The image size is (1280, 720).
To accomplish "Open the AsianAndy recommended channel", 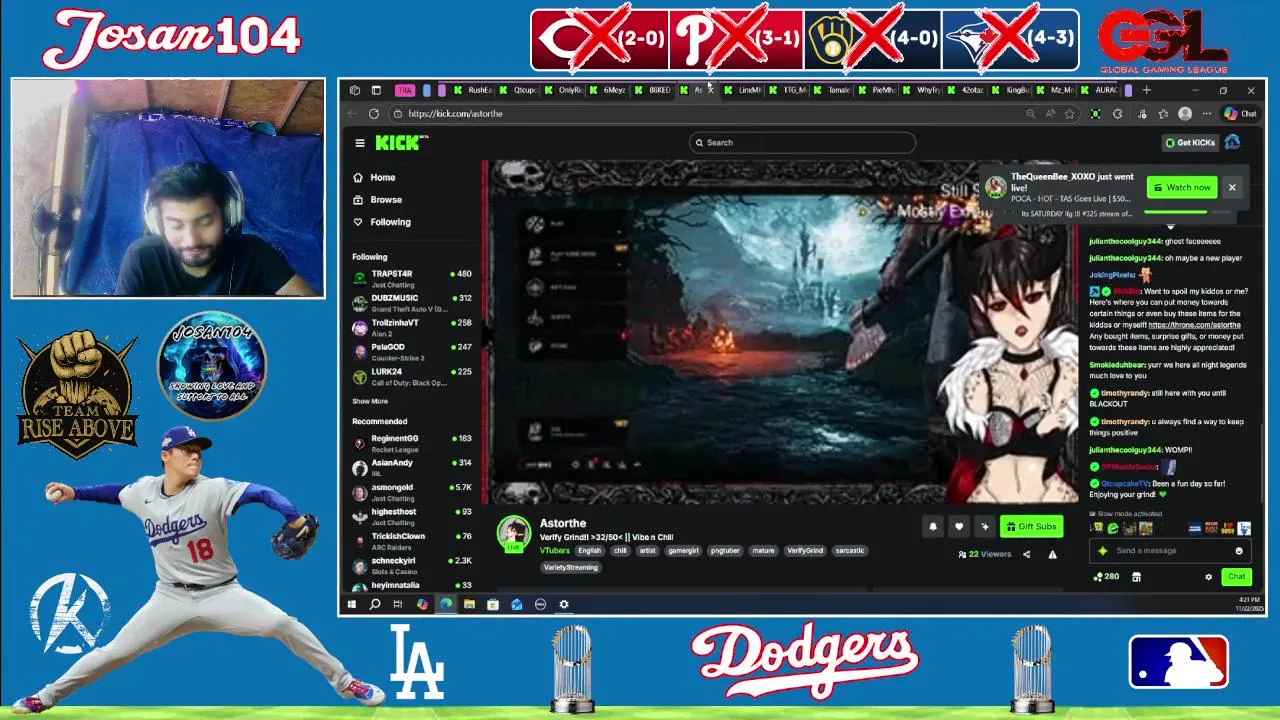I will click(x=411, y=467).
